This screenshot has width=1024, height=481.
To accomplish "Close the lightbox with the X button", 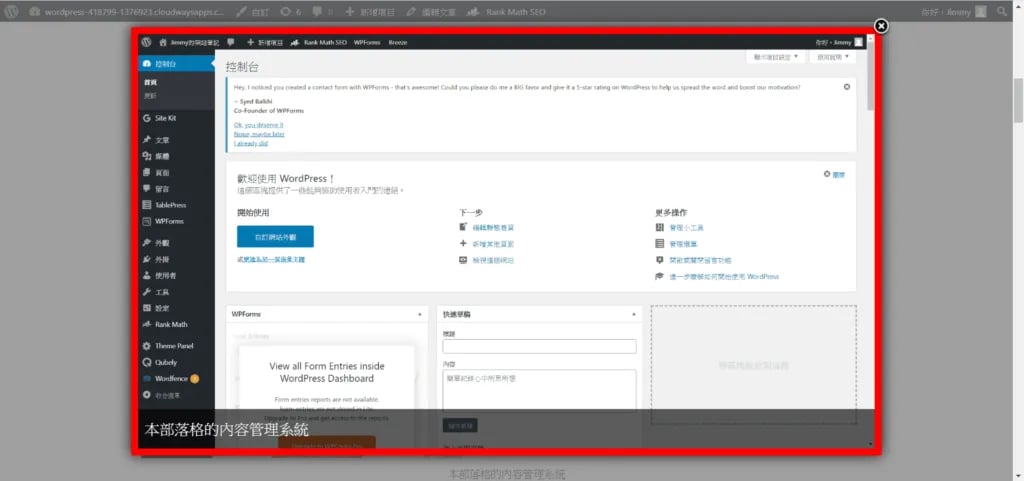I will pos(881,26).
